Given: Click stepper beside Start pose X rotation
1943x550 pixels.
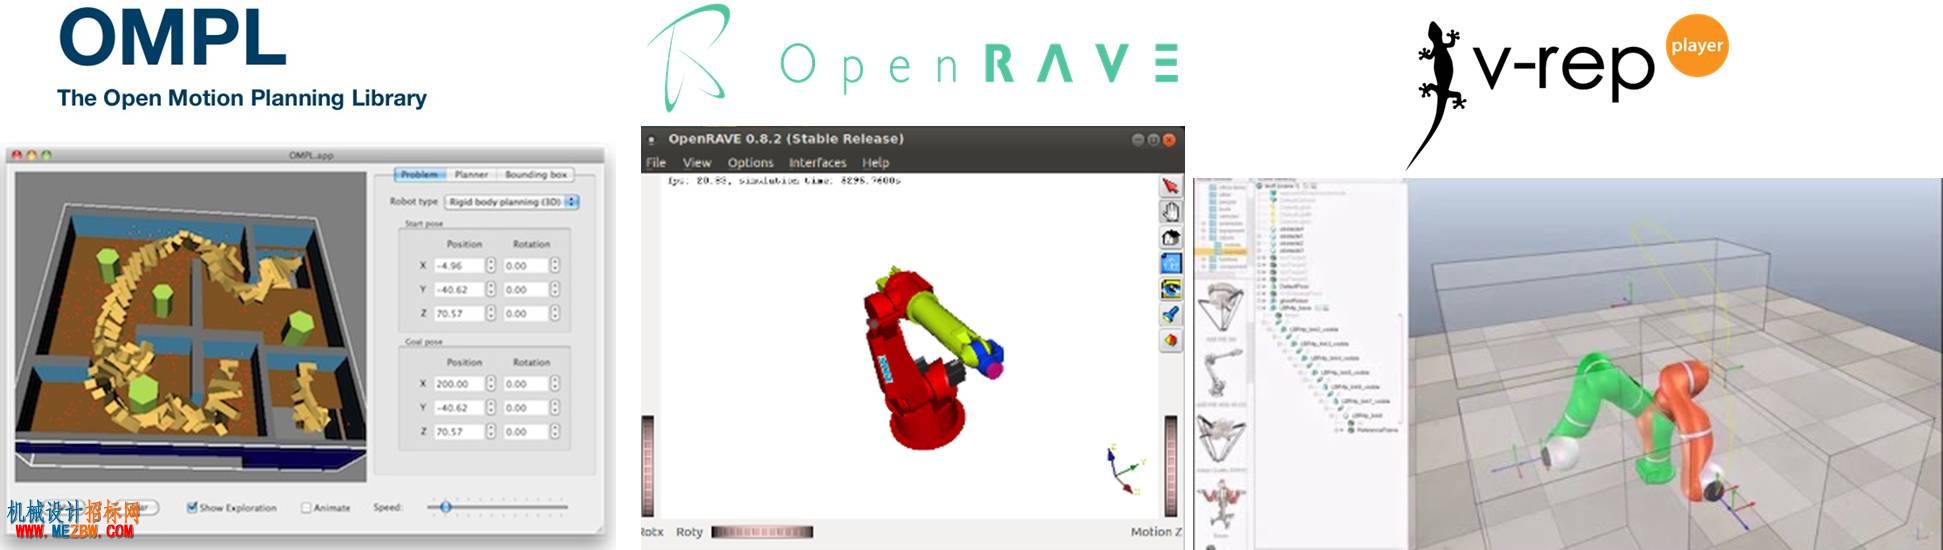Looking at the screenshot, I should pos(554,265).
